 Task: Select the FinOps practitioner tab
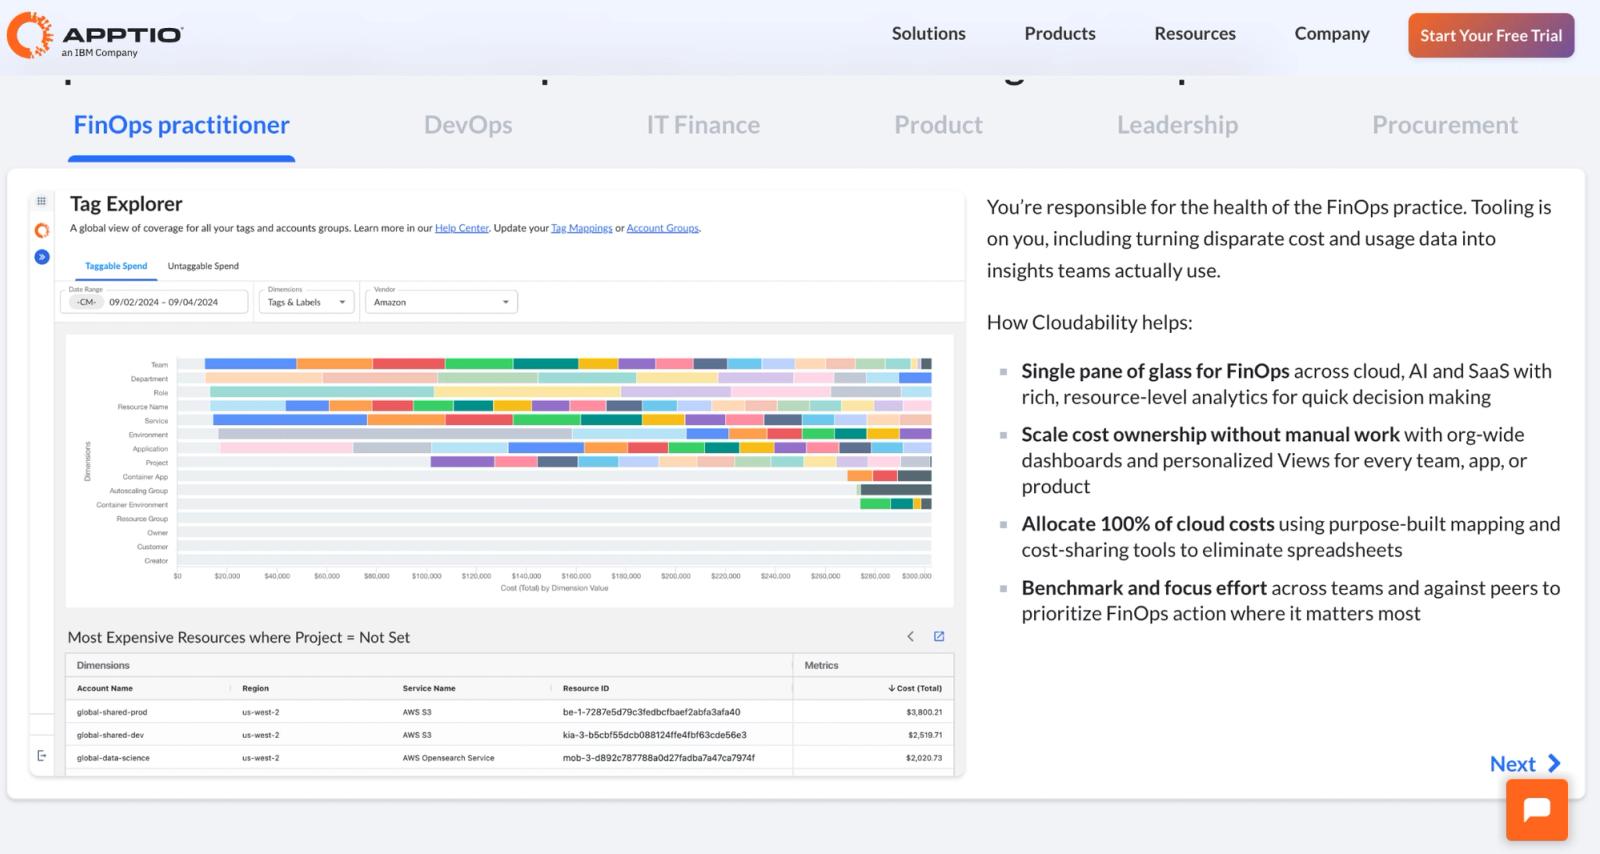(181, 125)
